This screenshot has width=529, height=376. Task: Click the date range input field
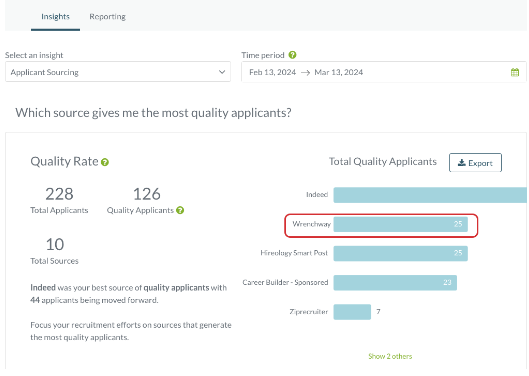tap(384, 72)
